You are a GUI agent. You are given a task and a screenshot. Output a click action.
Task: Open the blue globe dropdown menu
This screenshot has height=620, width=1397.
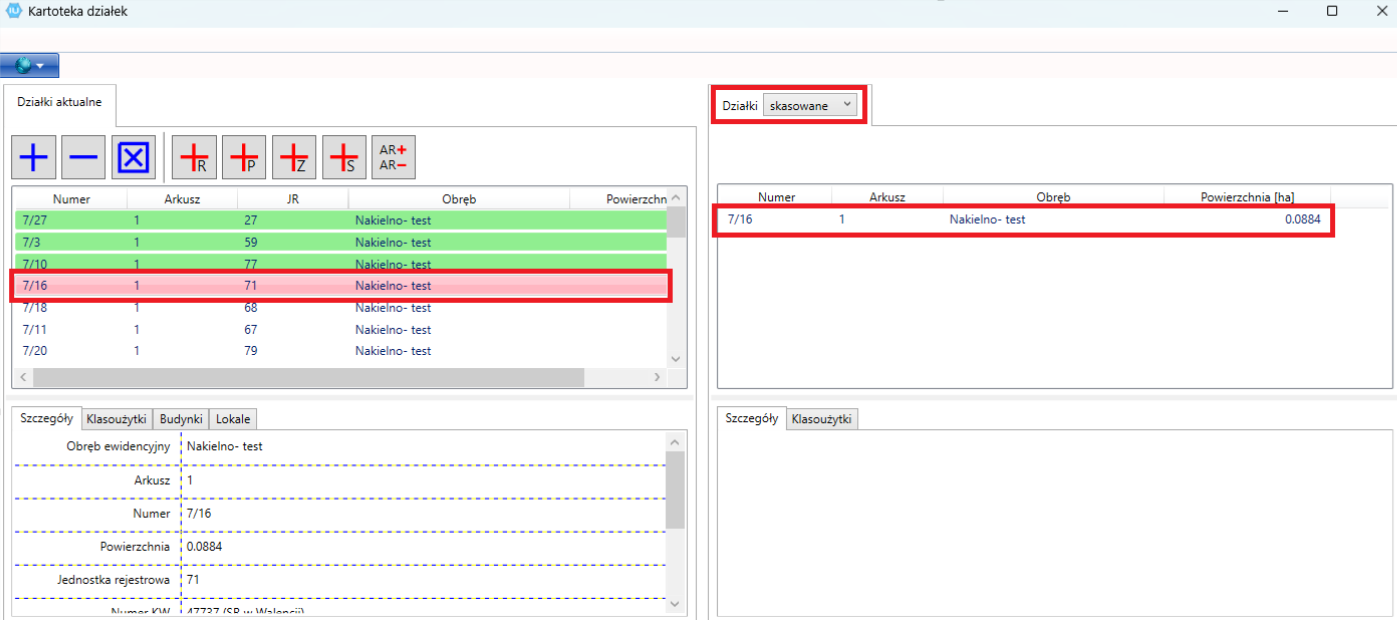(x=30, y=66)
